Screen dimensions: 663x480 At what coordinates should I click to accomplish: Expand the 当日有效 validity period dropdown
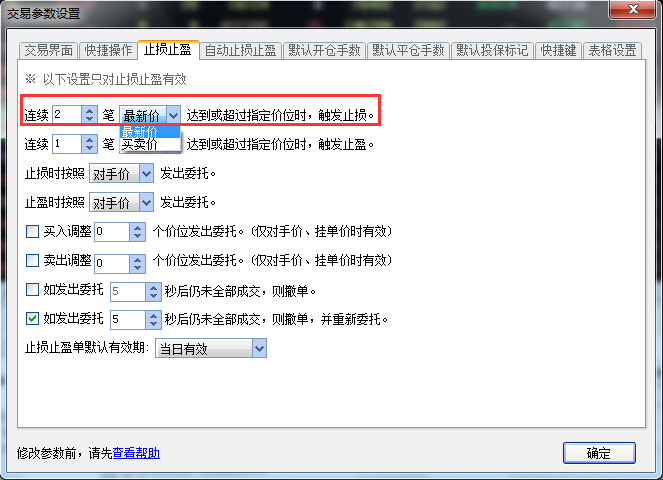click(259, 348)
